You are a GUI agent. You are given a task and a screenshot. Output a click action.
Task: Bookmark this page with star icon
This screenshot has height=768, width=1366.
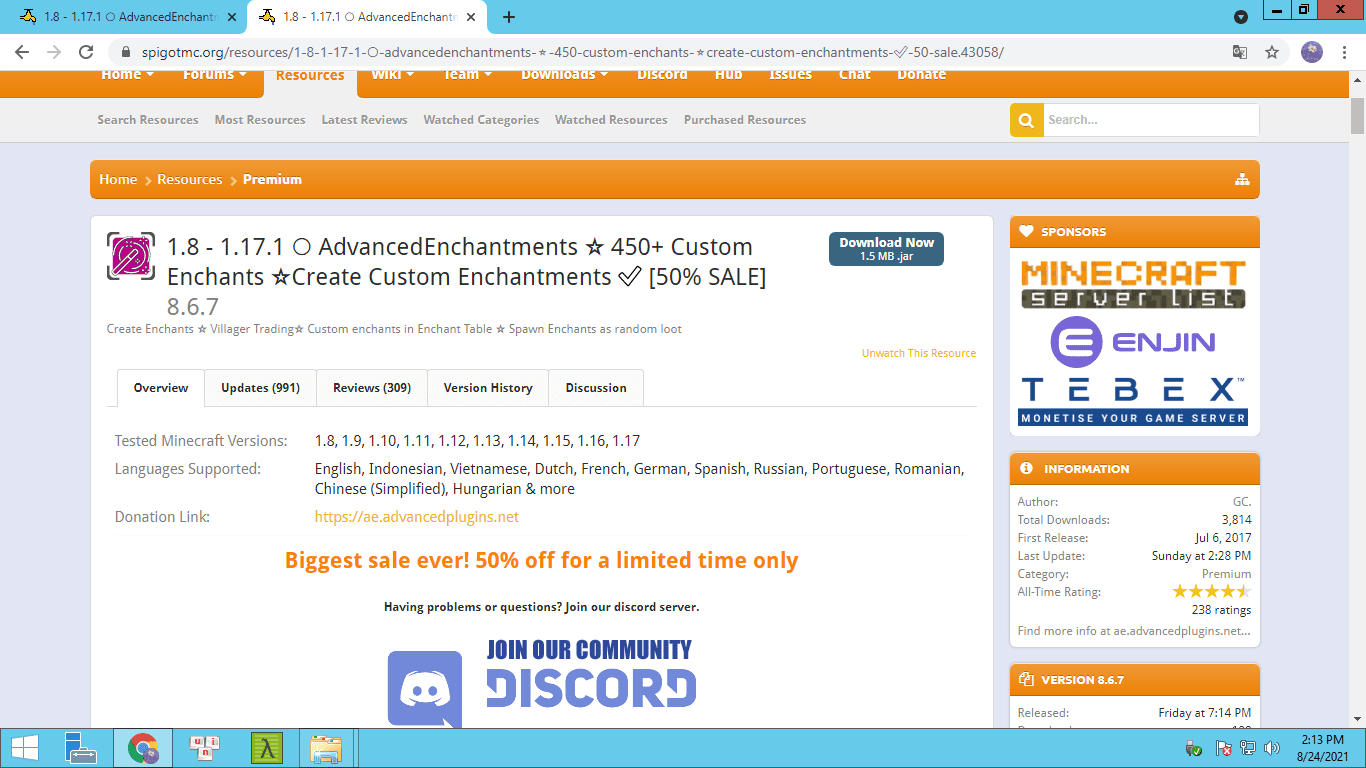click(1272, 52)
